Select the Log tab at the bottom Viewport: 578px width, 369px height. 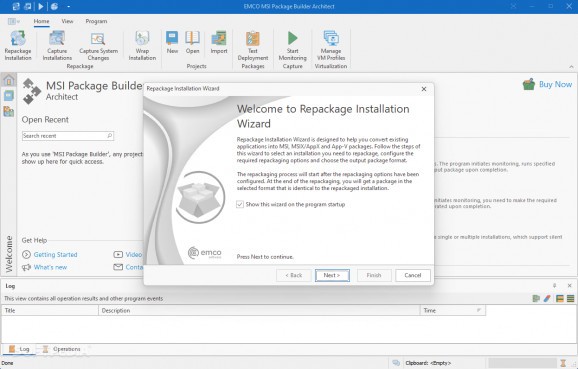coord(19,349)
